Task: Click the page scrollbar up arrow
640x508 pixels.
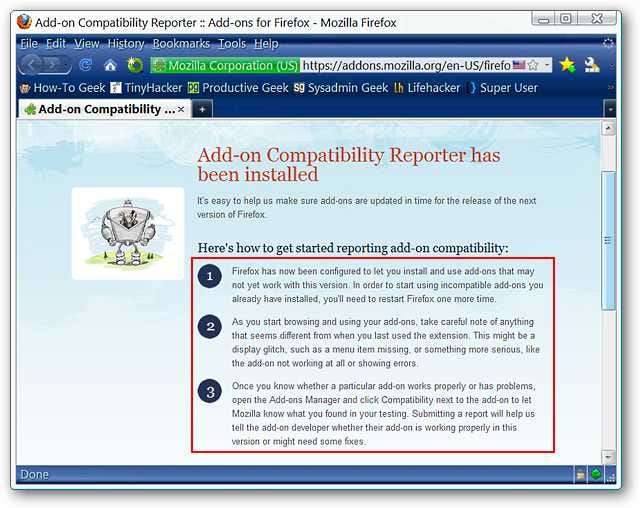Action: point(608,129)
